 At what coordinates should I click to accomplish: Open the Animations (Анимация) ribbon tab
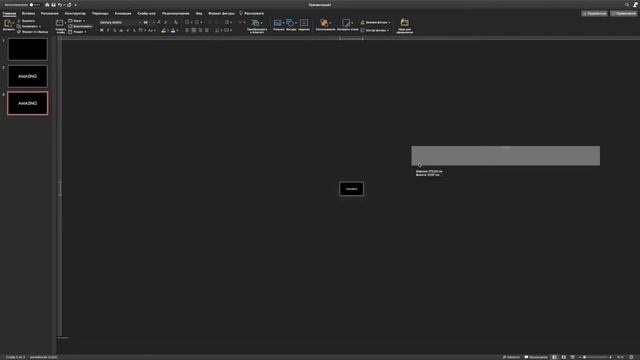click(x=123, y=13)
